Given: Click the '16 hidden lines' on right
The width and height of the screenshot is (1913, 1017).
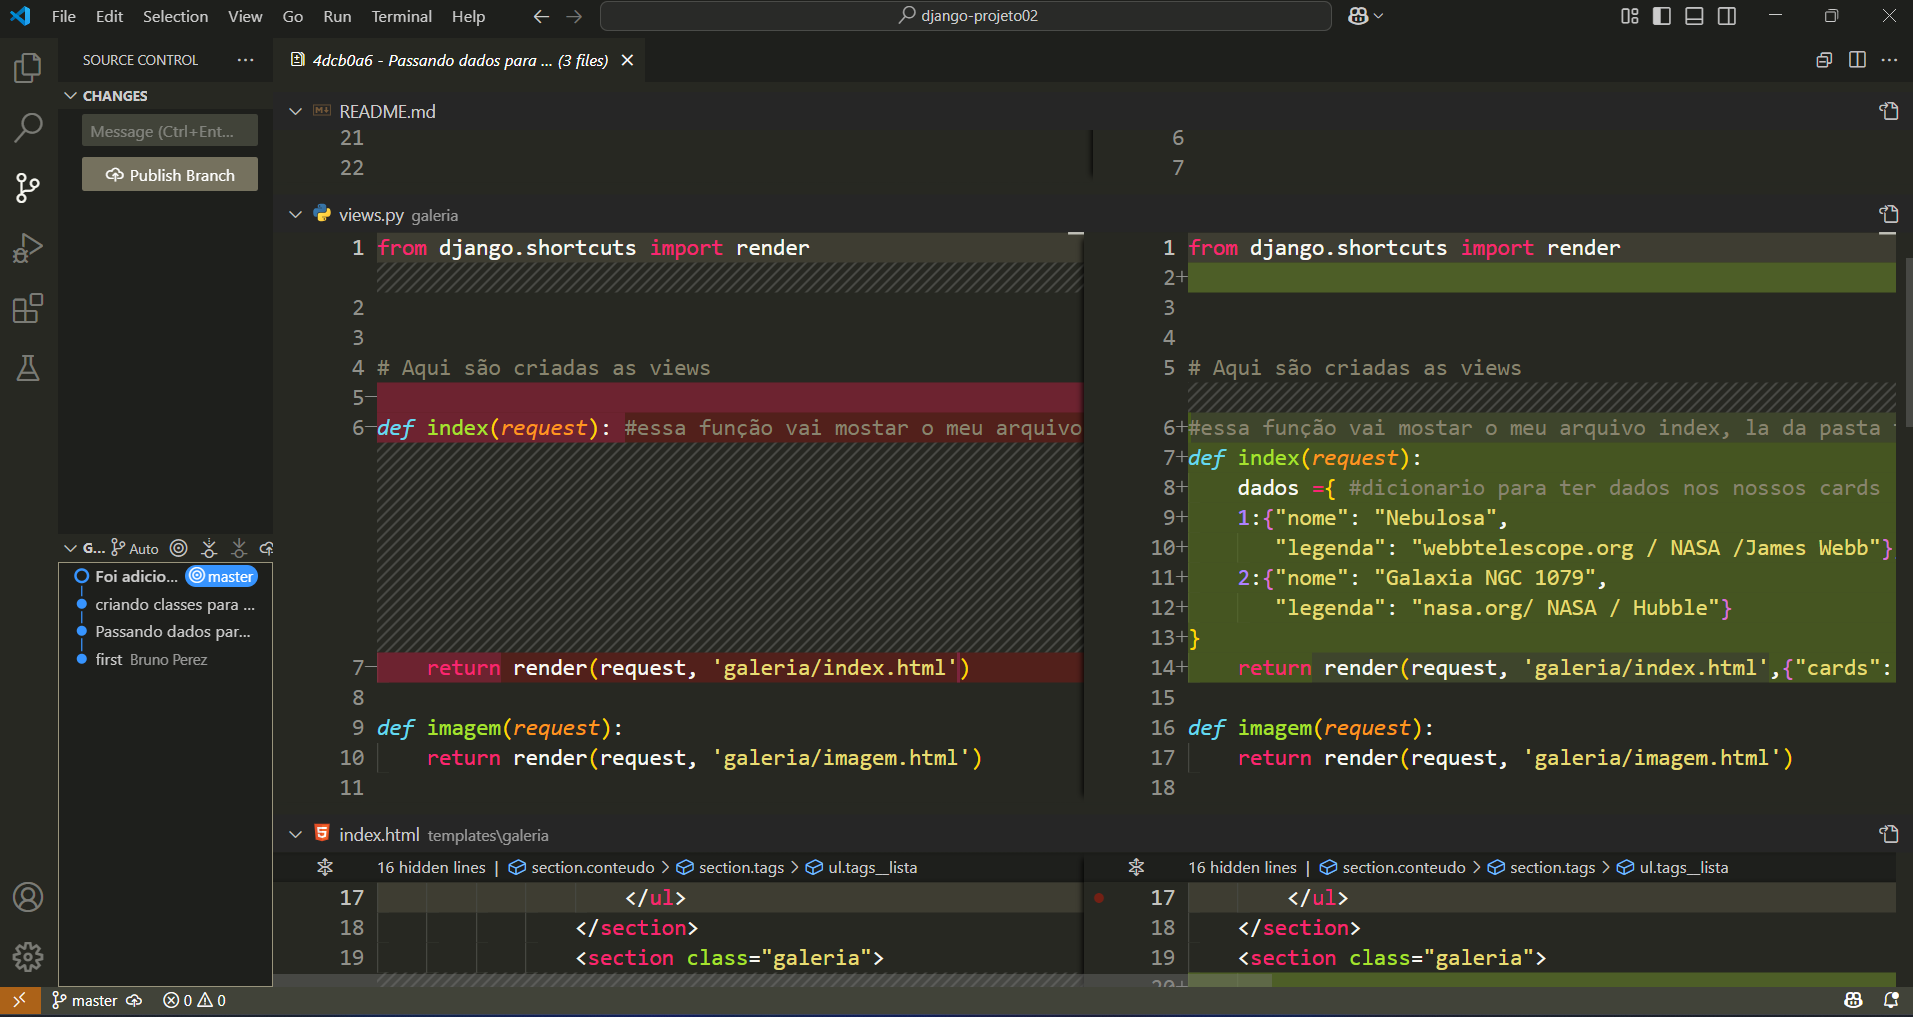Looking at the screenshot, I should click(x=1242, y=867).
